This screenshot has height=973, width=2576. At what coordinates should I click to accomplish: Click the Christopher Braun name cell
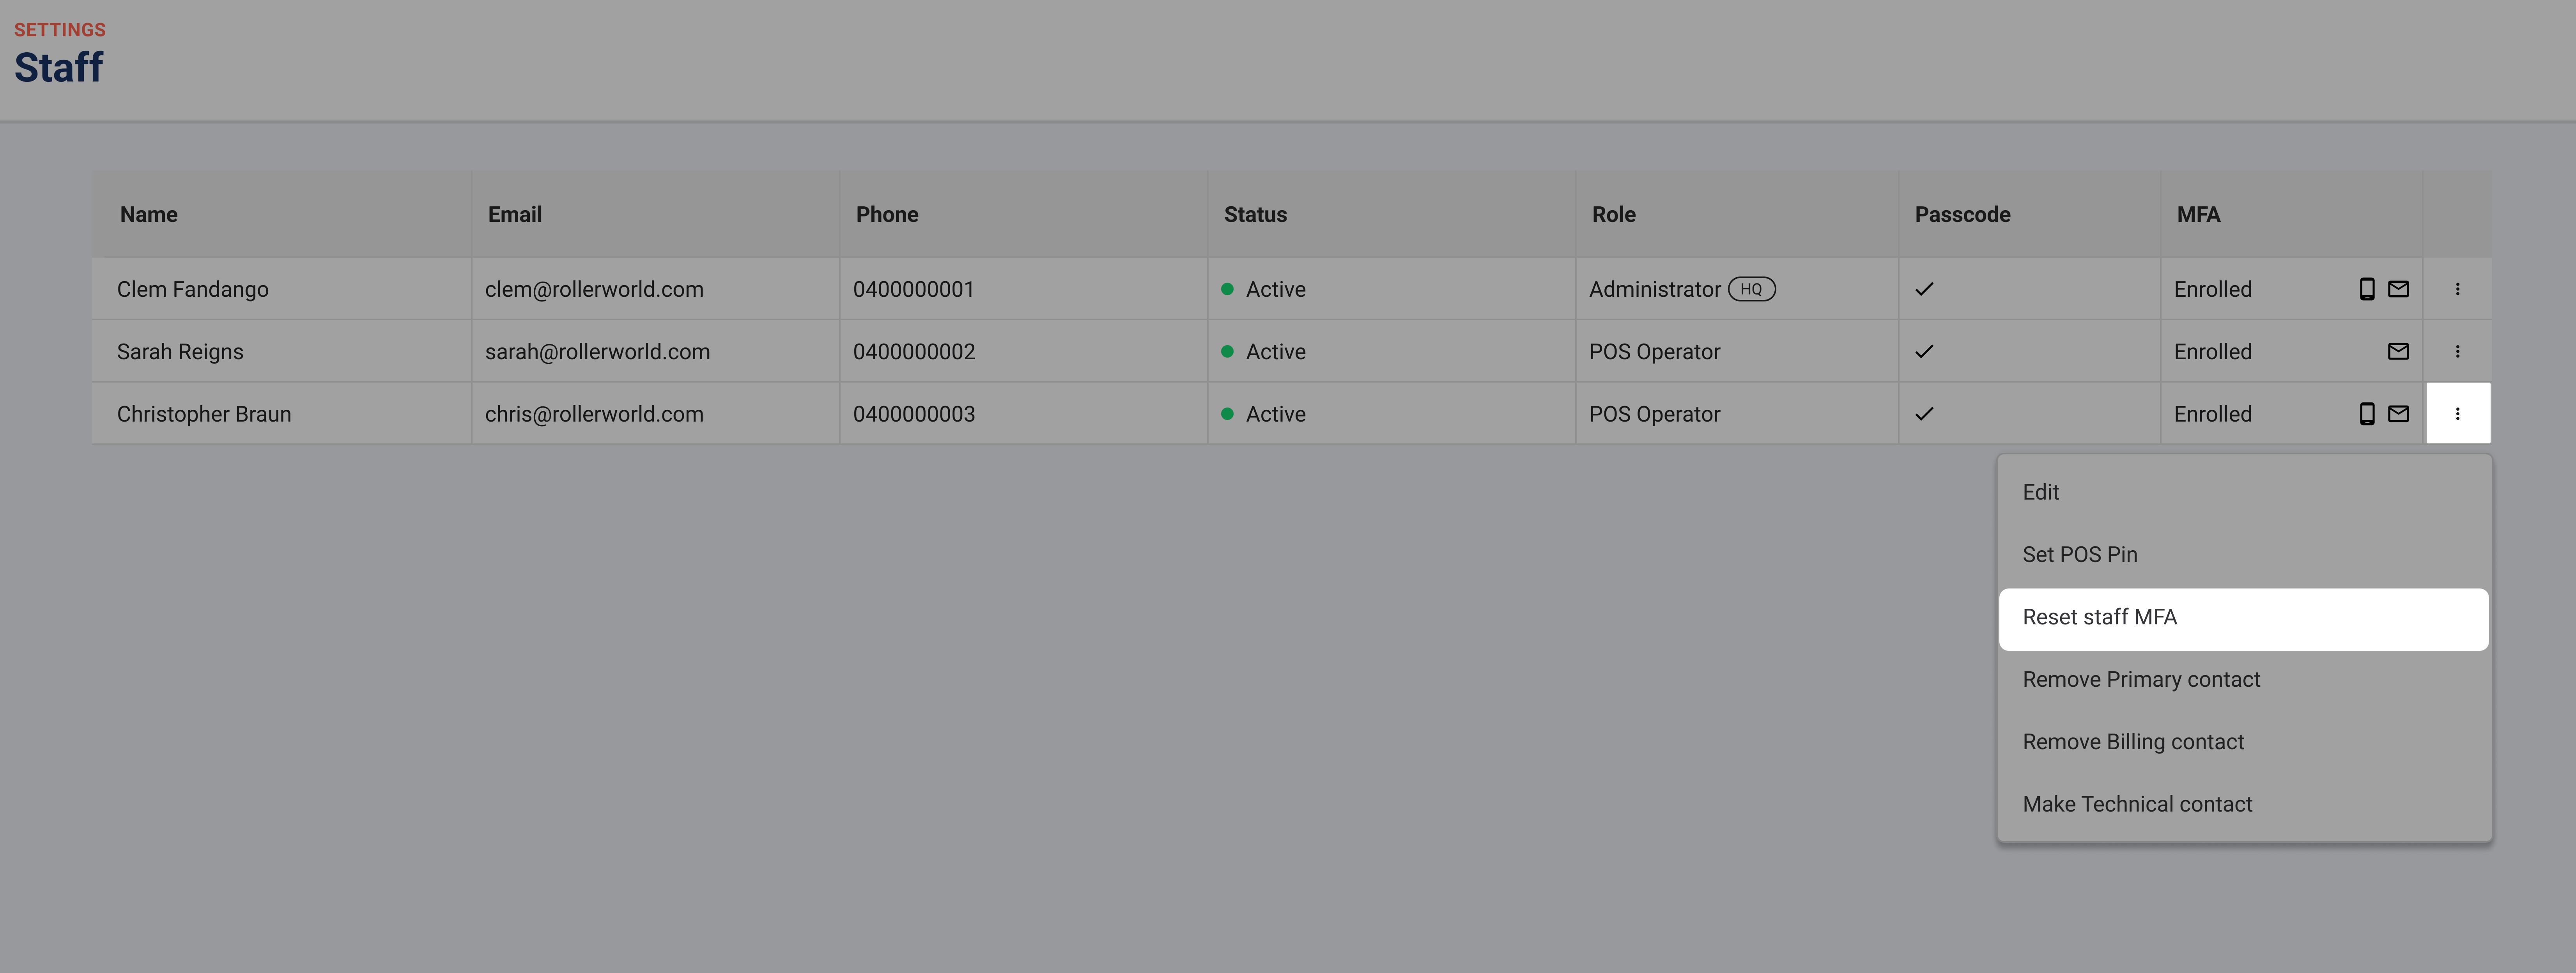[204, 414]
